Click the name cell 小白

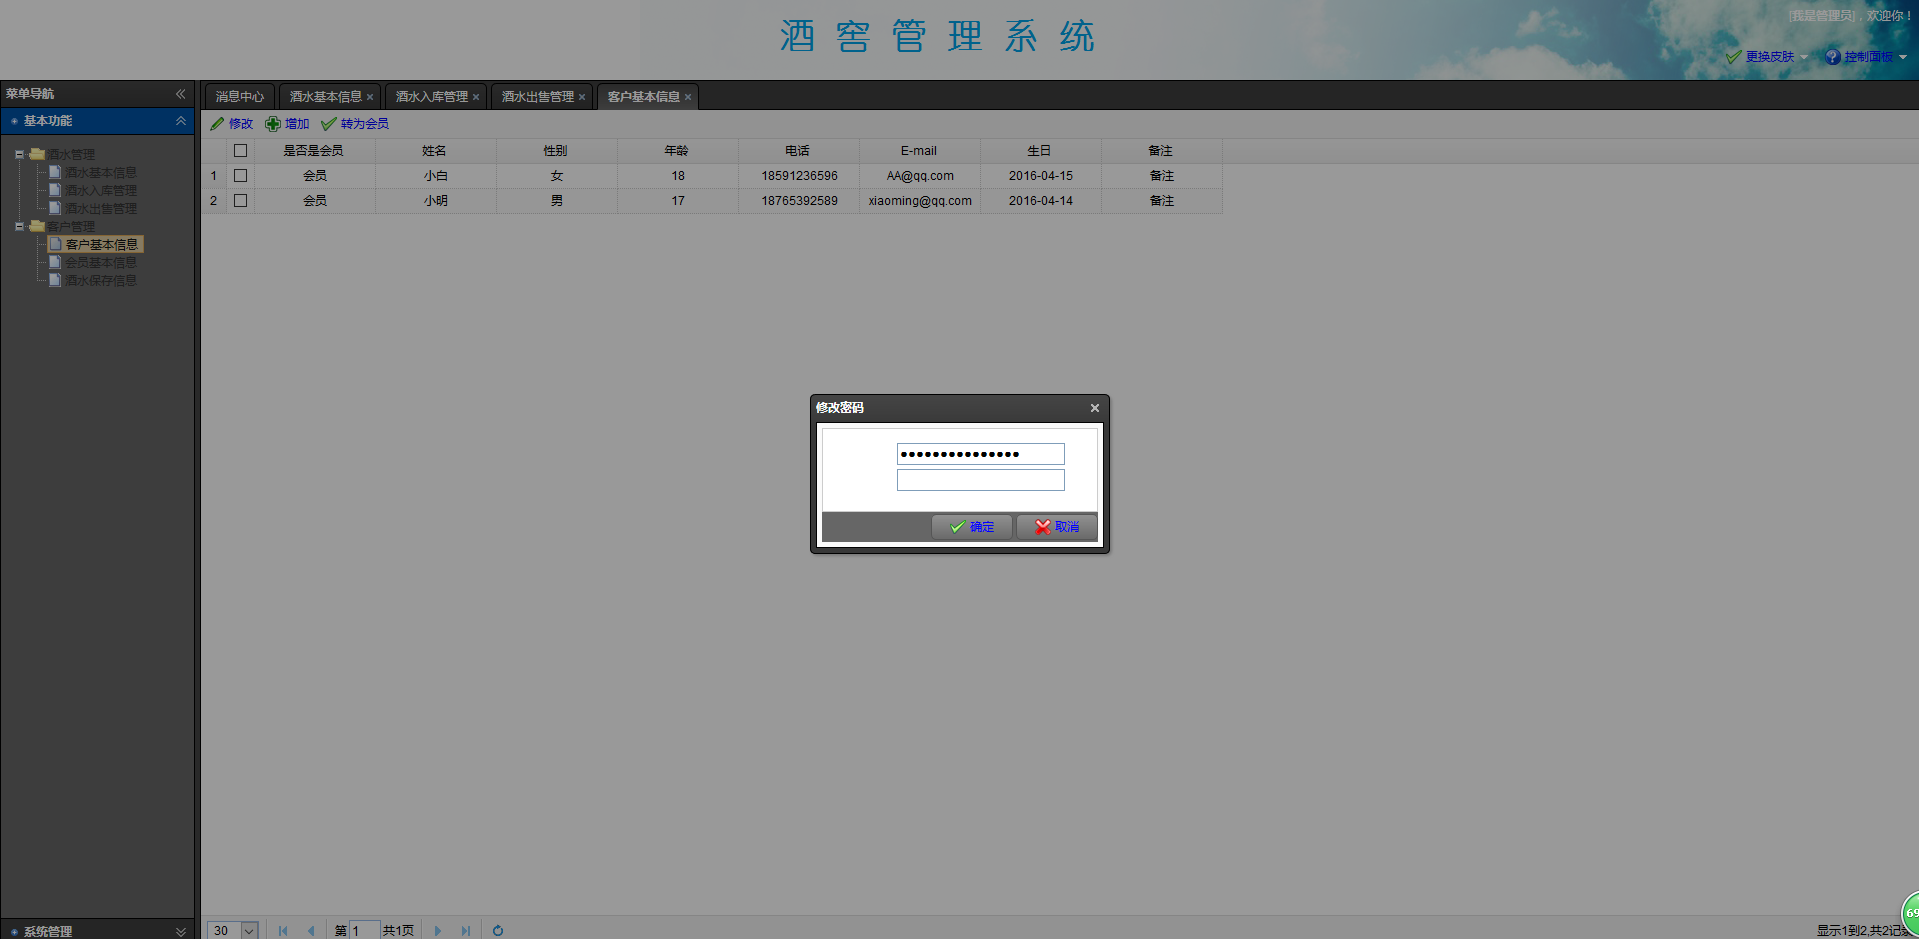click(x=435, y=176)
